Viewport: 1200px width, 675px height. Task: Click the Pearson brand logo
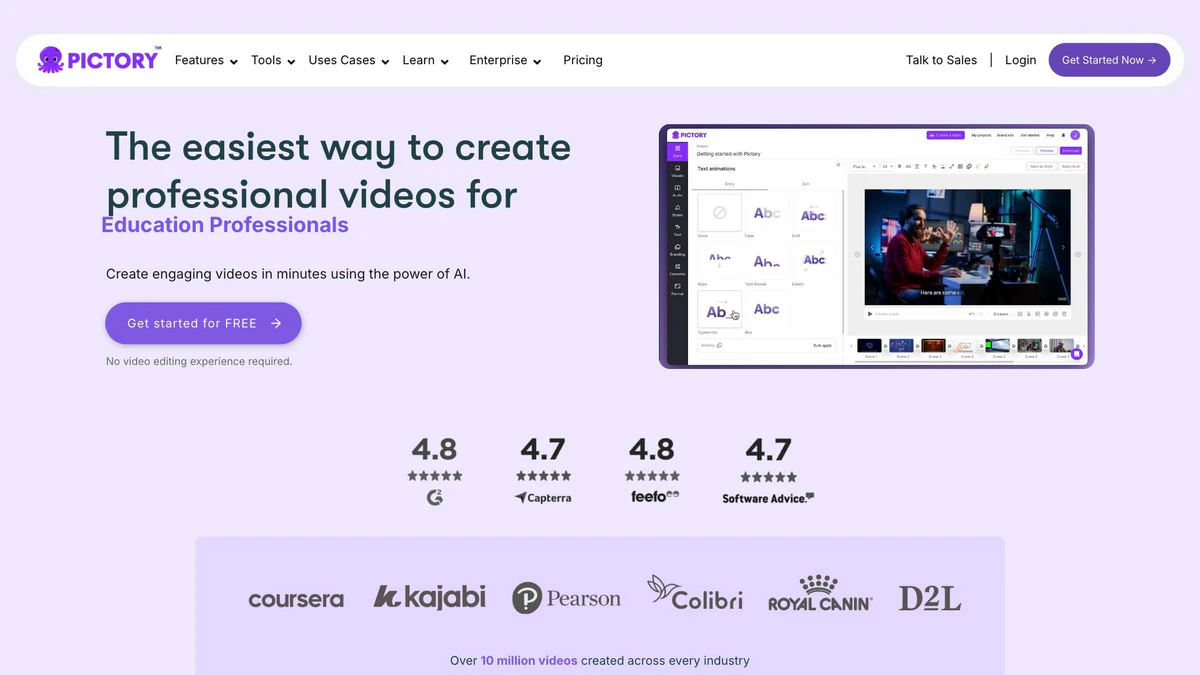coord(566,599)
